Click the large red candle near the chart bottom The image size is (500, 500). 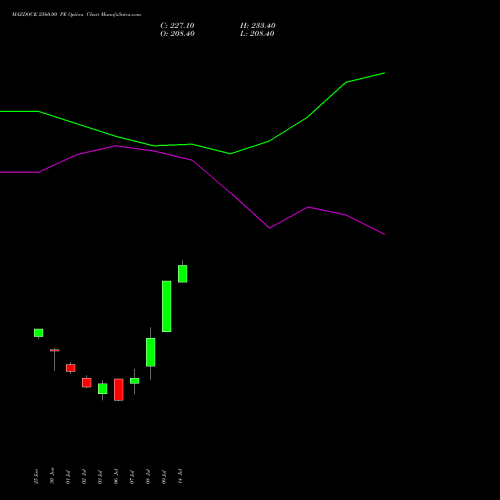(119, 390)
